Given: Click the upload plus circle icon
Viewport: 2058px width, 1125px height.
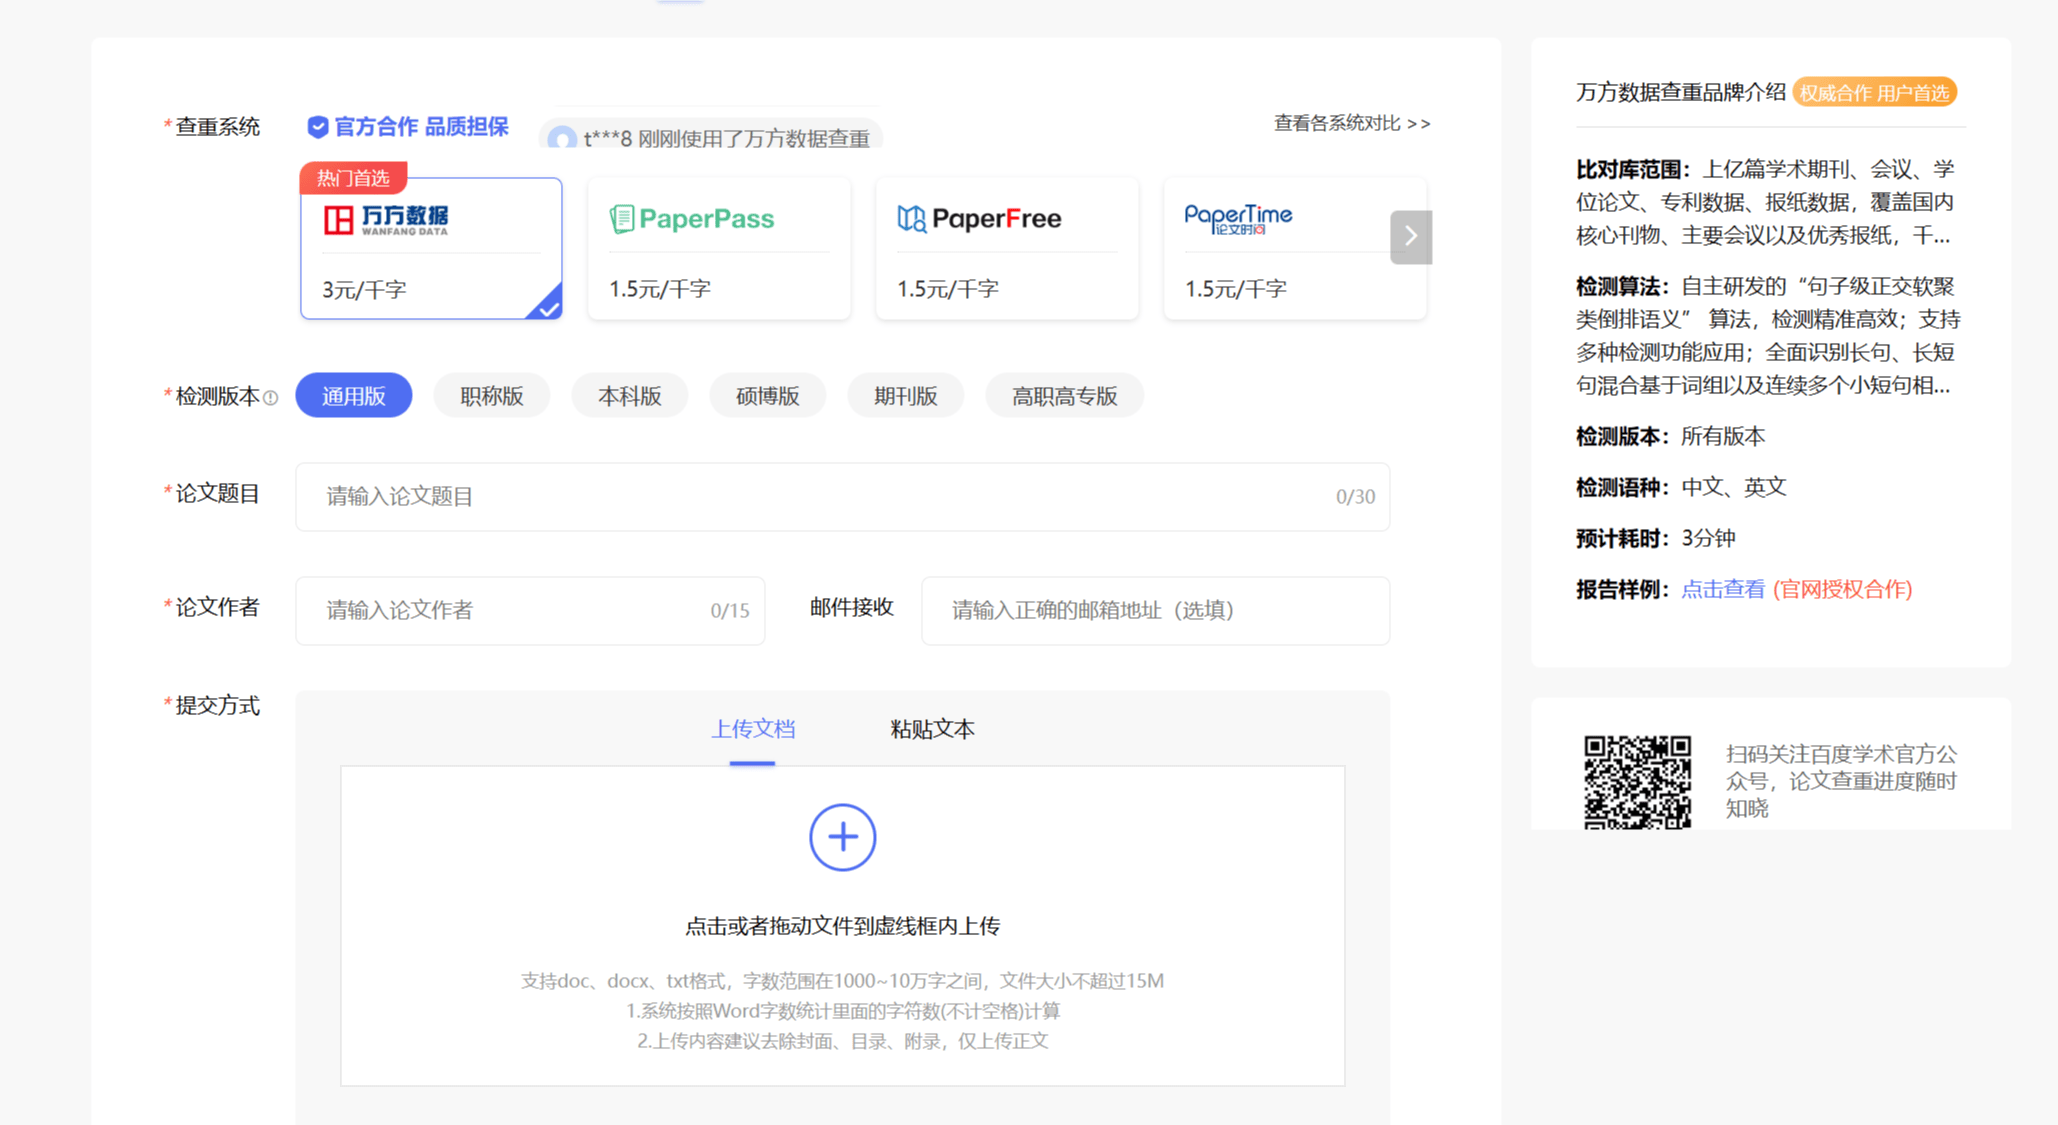Looking at the screenshot, I should coord(842,837).
